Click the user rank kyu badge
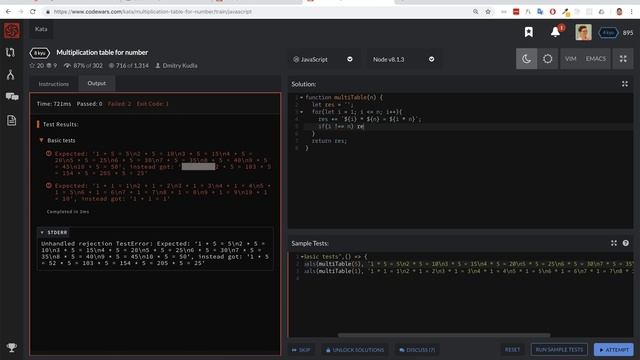 coord(608,33)
